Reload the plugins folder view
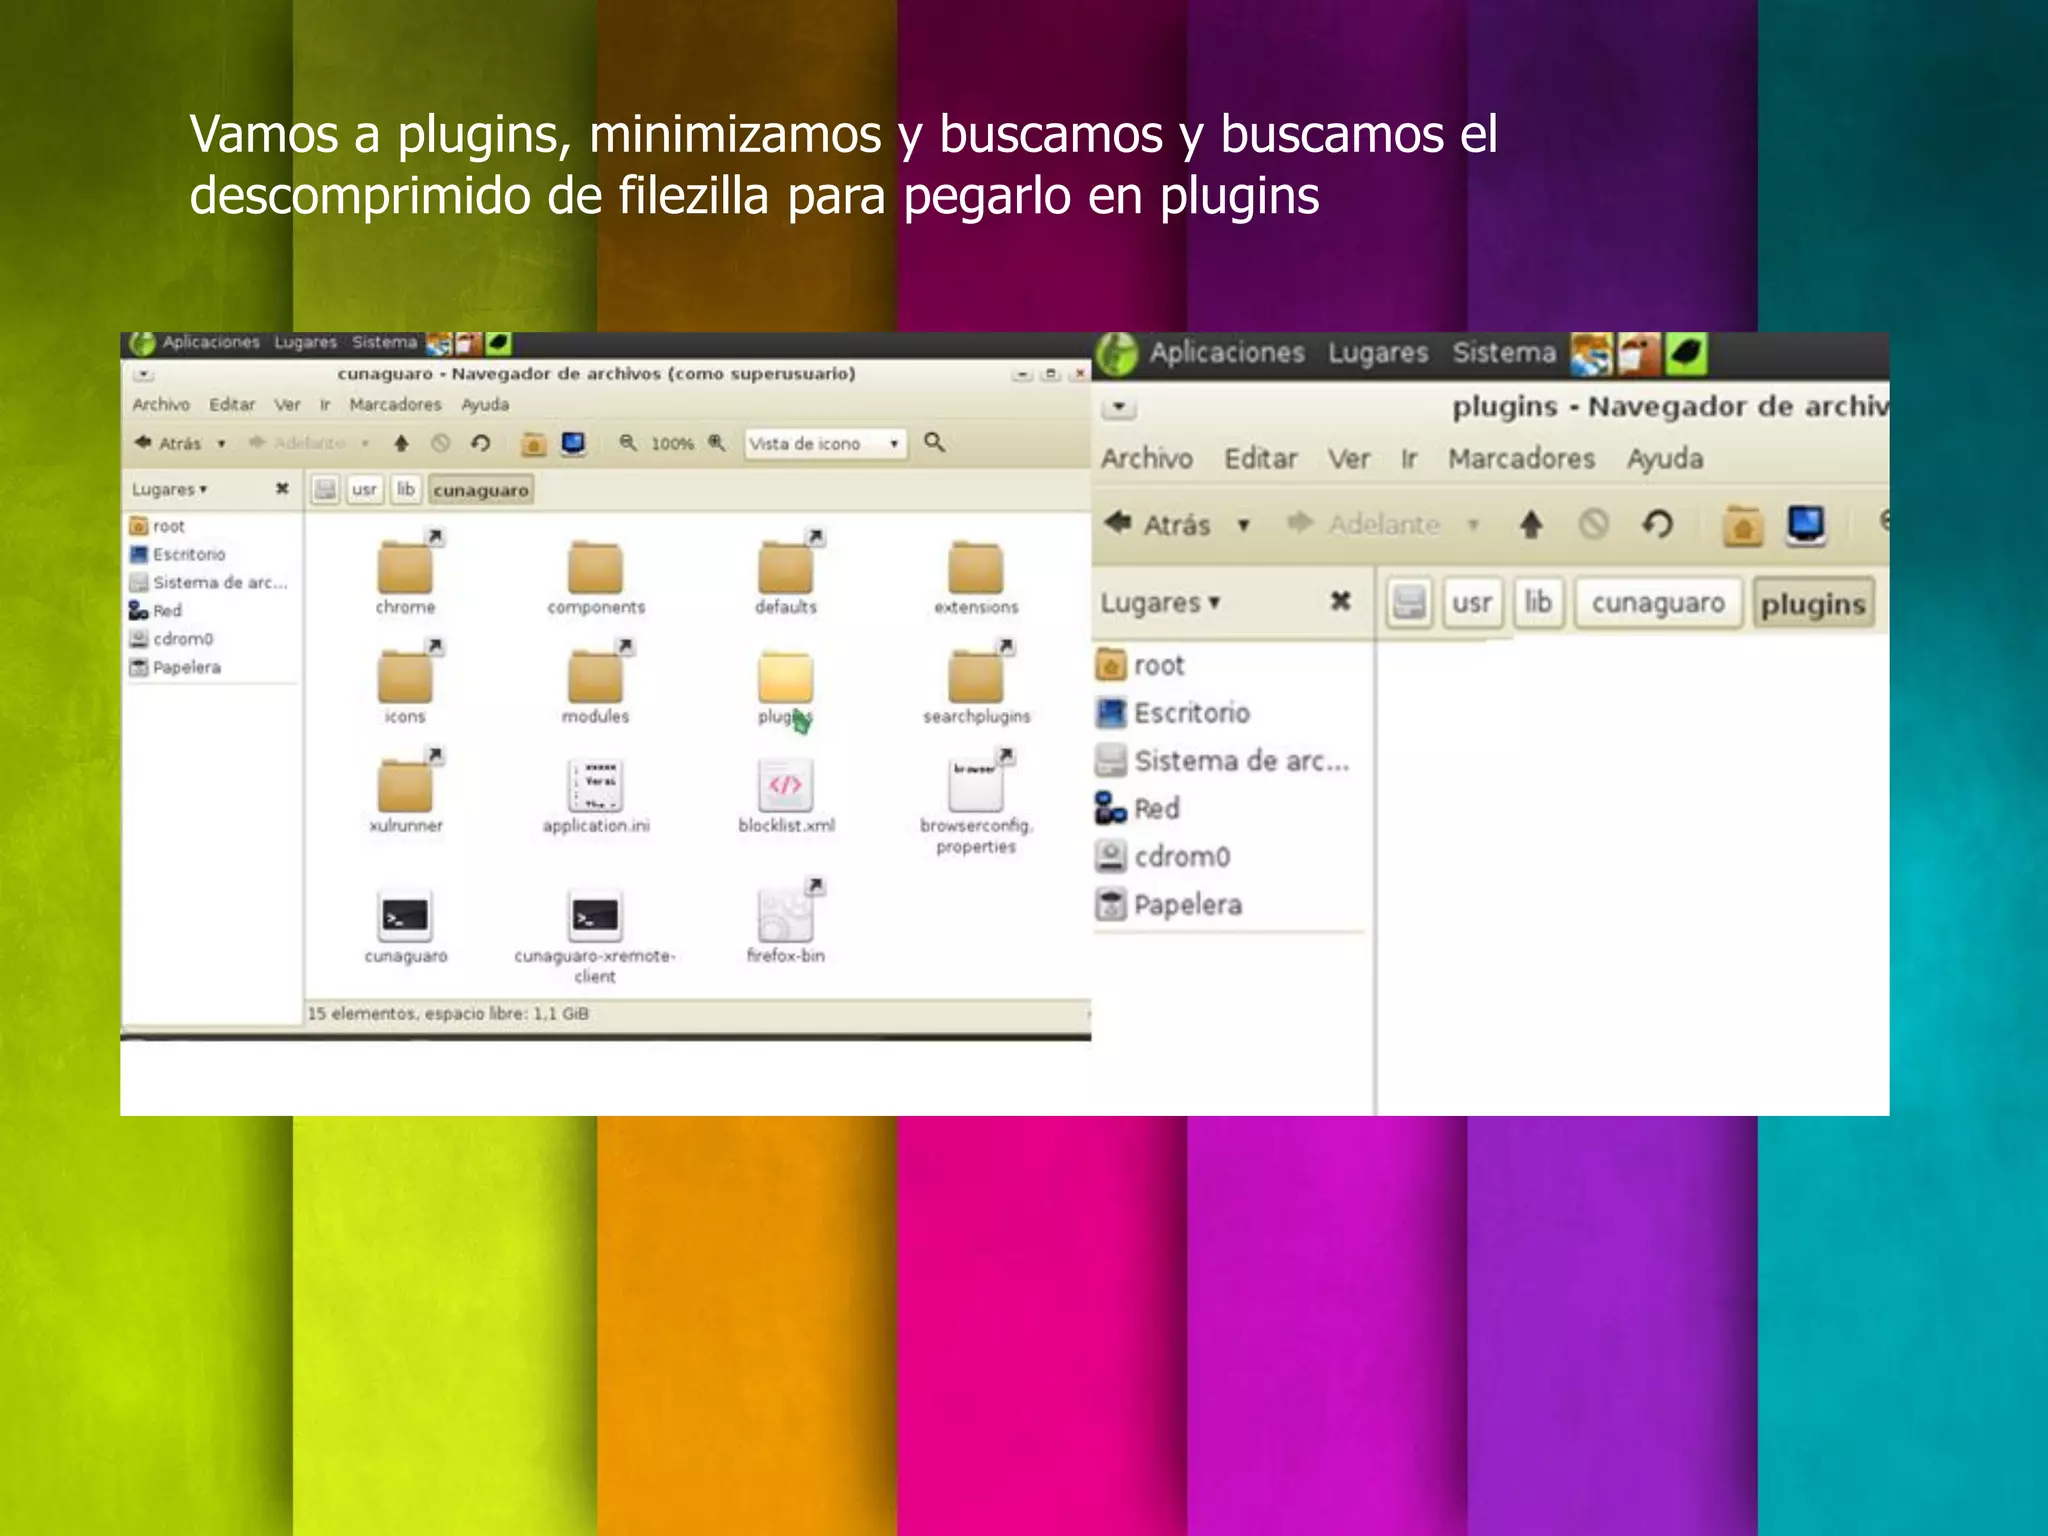The image size is (2048, 1536). (1657, 524)
